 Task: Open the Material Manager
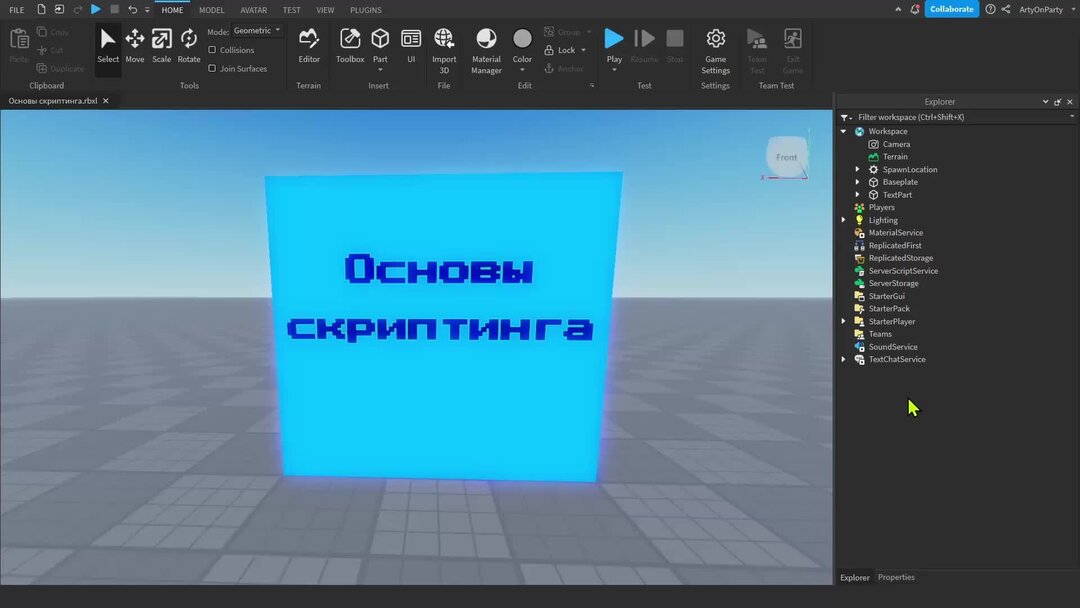(486, 44)
